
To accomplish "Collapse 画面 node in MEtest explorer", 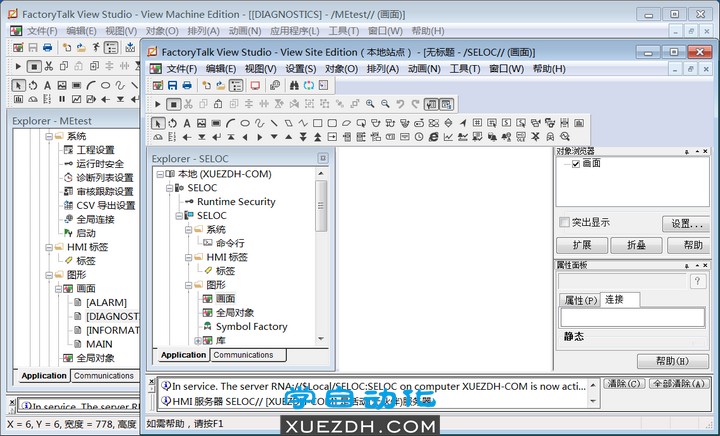I will click(x=58, y=289).
